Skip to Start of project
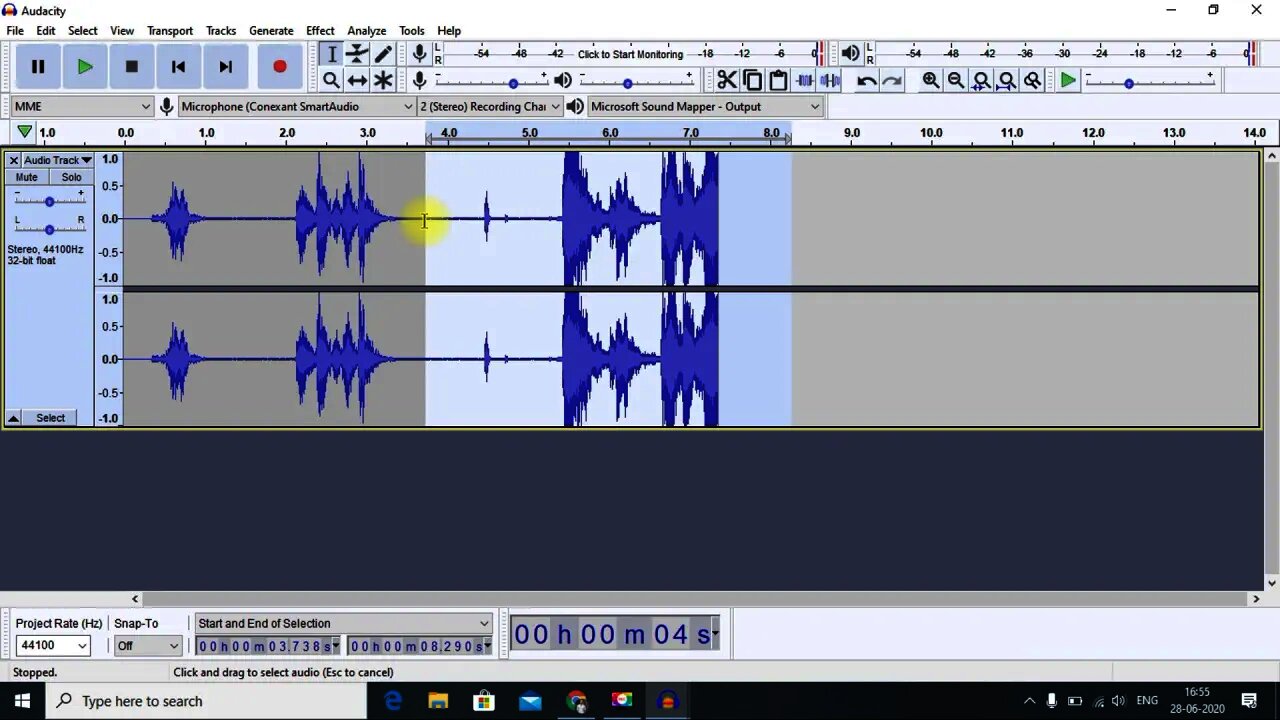Viewport: 1280px width, 720px height. (x=178, y=67)
